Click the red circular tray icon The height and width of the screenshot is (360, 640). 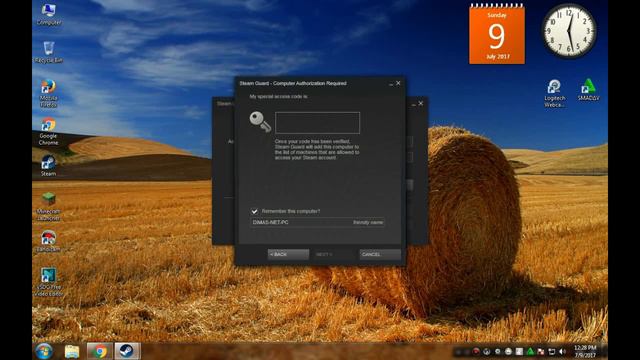point(476,351)
